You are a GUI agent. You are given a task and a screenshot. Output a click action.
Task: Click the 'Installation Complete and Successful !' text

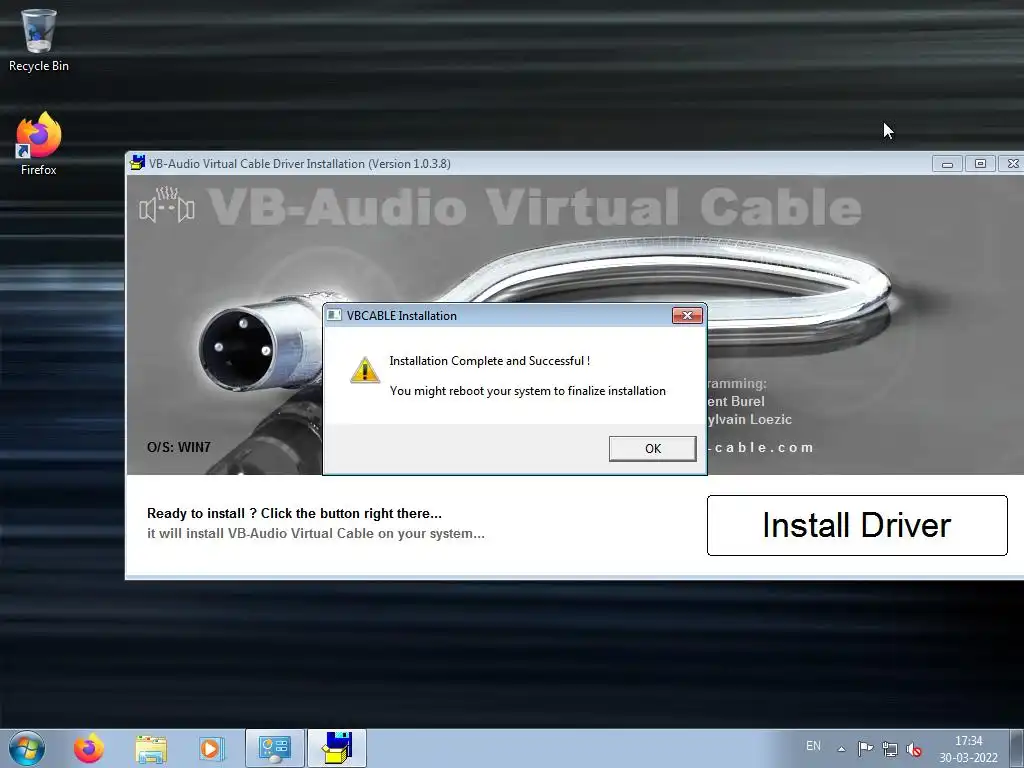coord(489,360)
